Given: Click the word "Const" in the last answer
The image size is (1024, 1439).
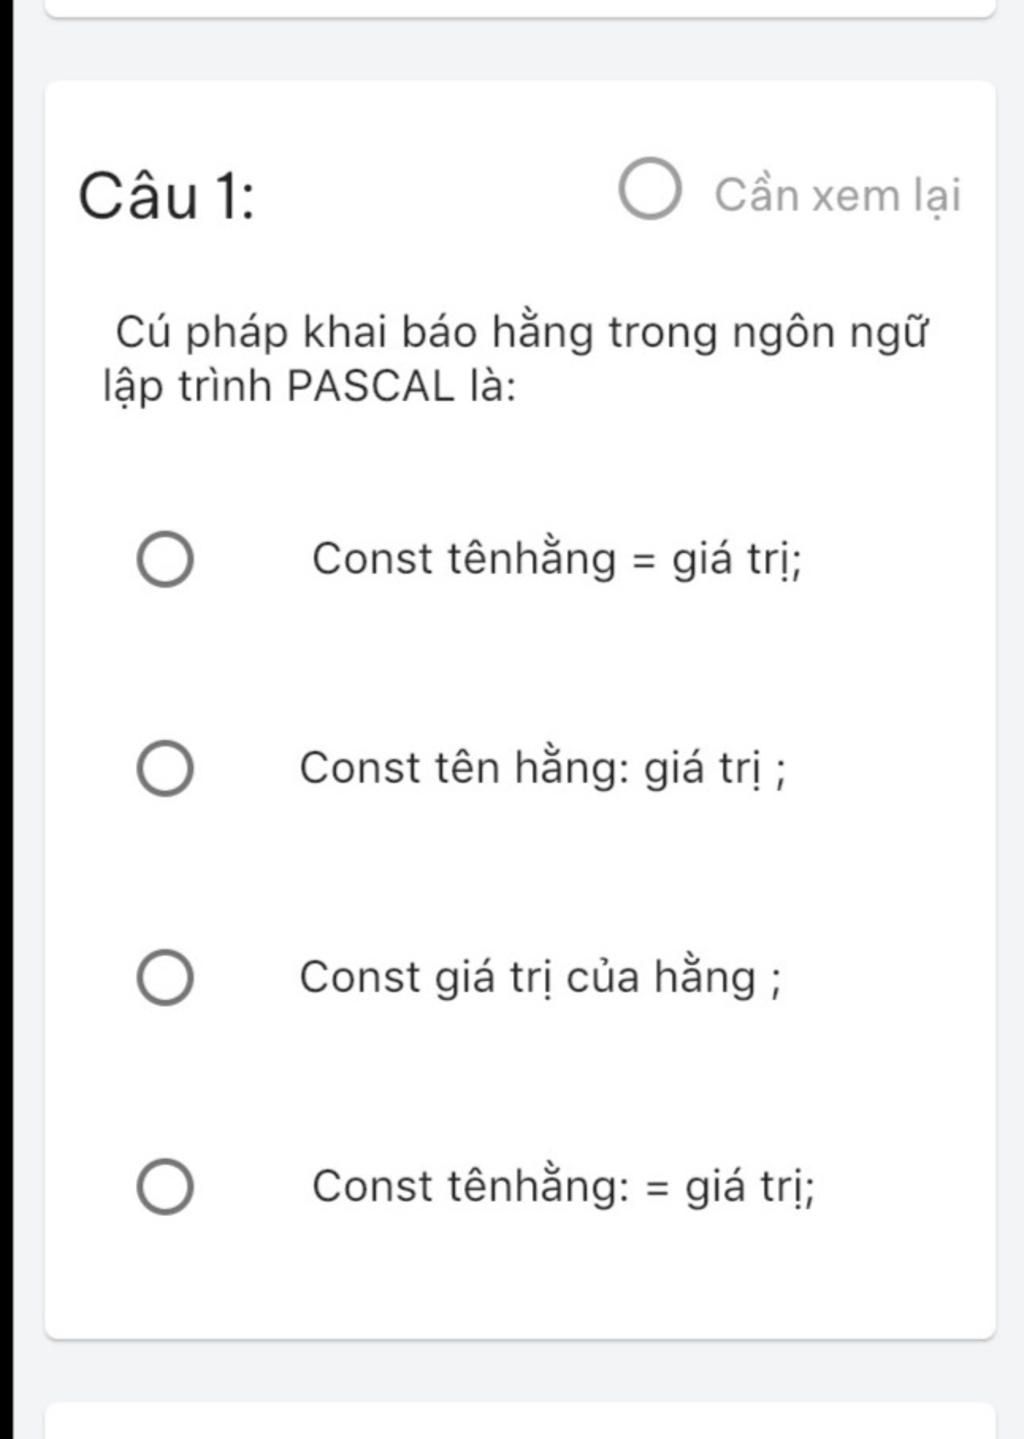Looking at the screenshot, I should click(372, 1187).
